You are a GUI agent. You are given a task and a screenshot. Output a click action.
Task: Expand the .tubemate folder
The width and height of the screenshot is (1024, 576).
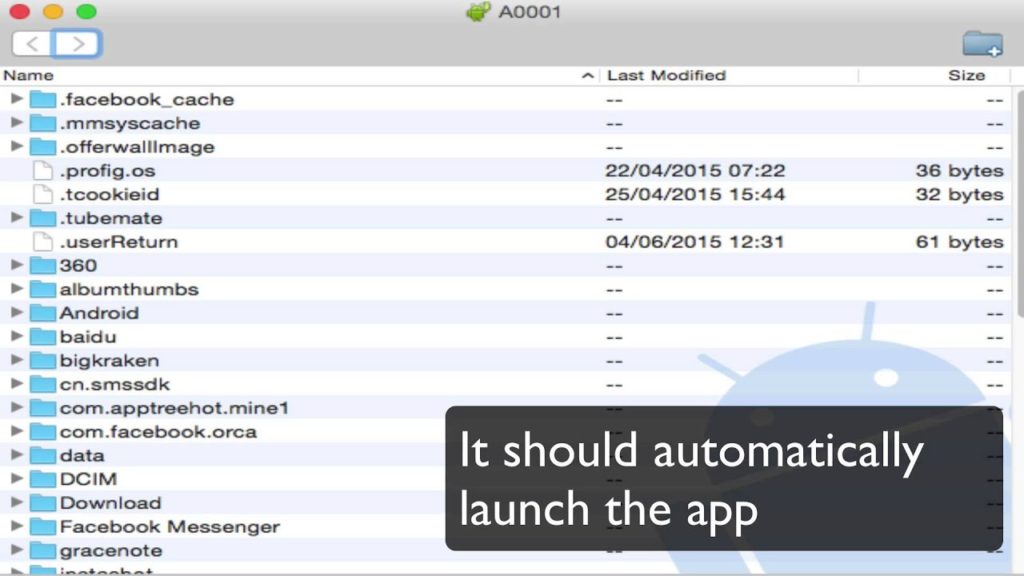pos(16,217)
